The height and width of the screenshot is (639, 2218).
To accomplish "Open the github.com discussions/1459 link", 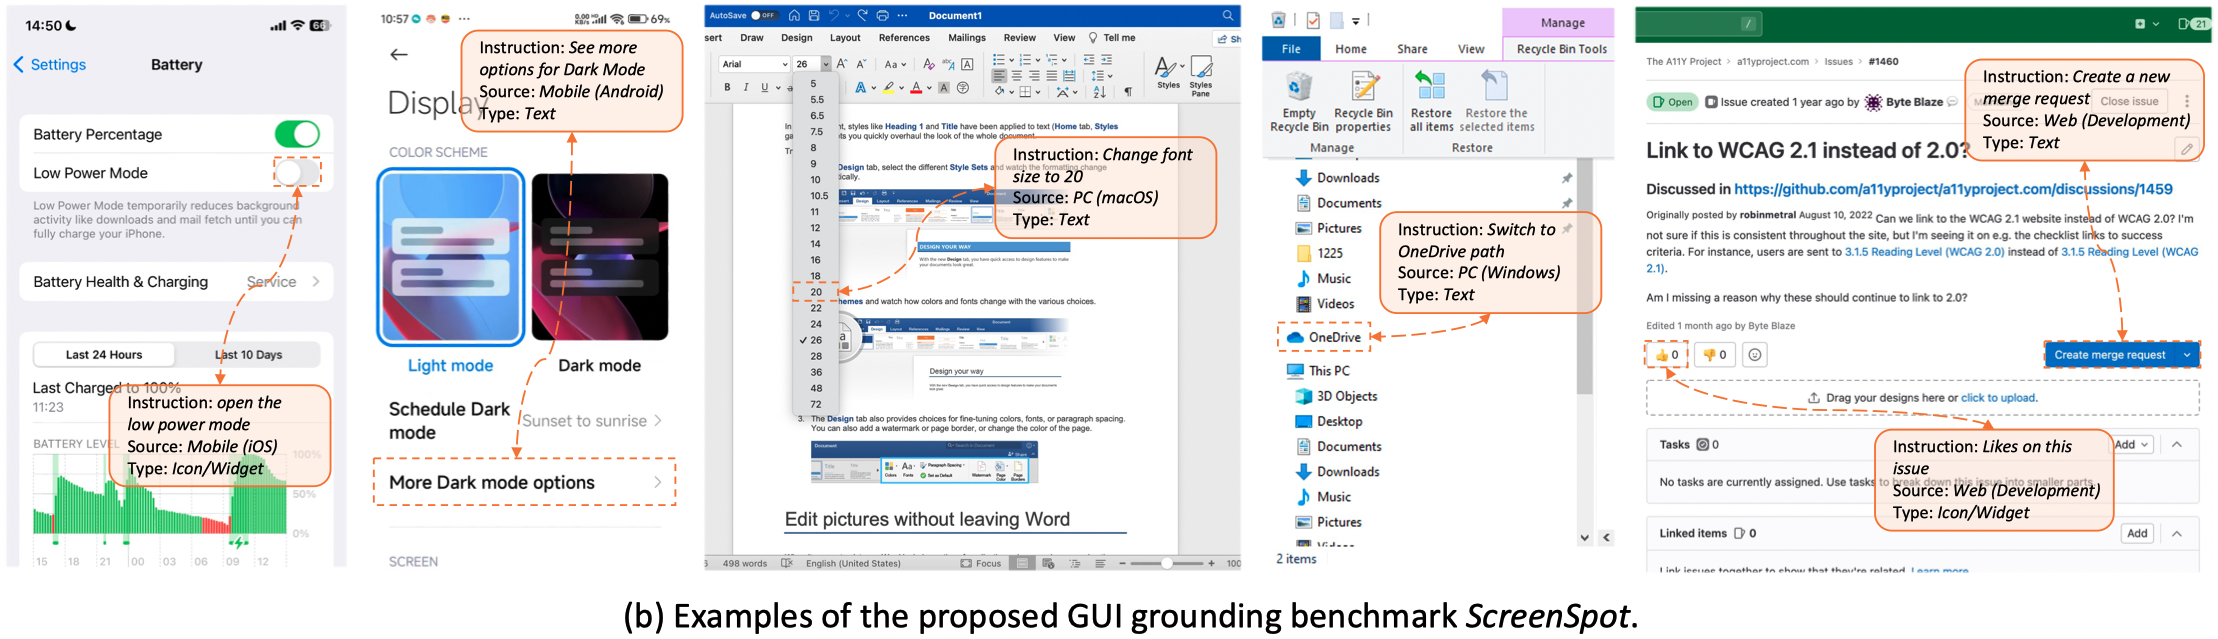I will pos(1953,188).
